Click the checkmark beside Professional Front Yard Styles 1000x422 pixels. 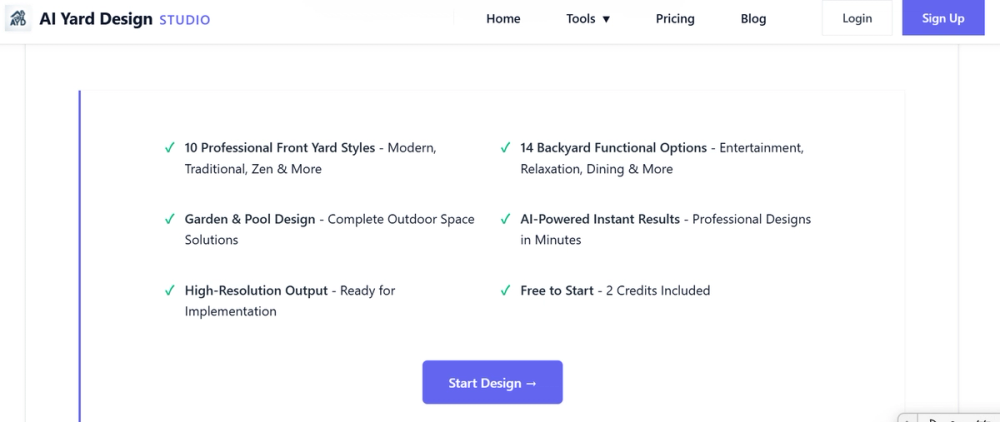pos(170,148)
